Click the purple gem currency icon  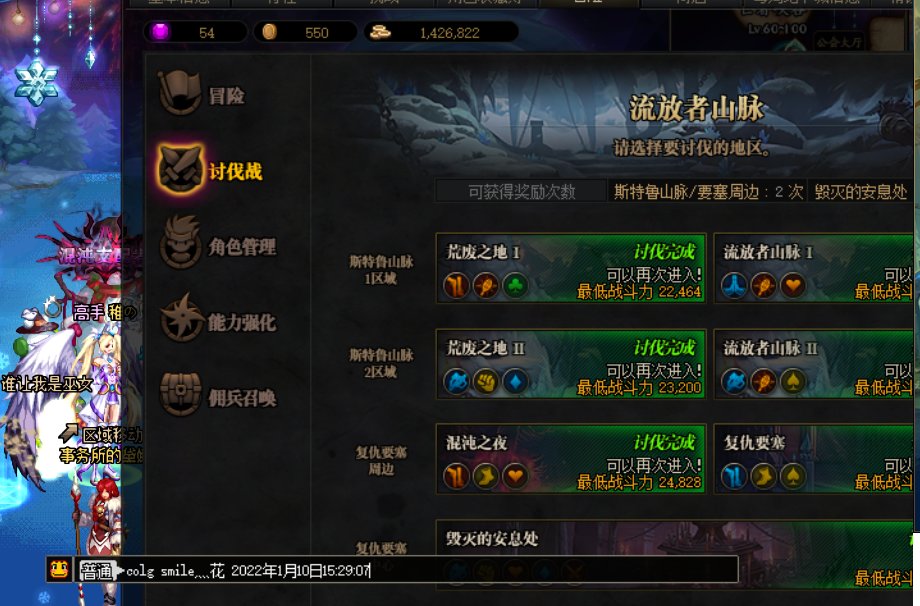(160, 32)
